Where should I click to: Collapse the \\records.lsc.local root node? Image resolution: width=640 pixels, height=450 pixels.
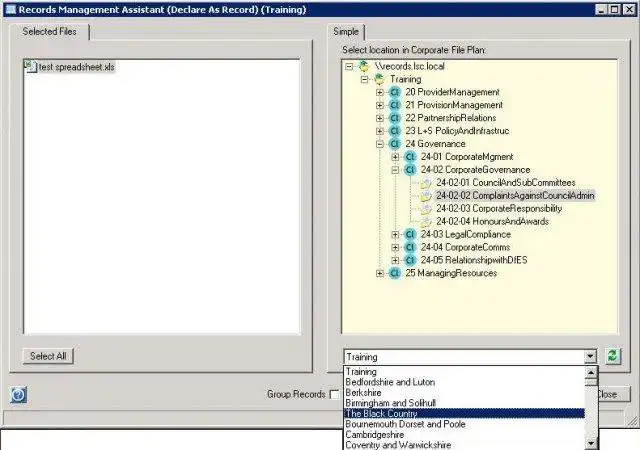pos(349,66)
